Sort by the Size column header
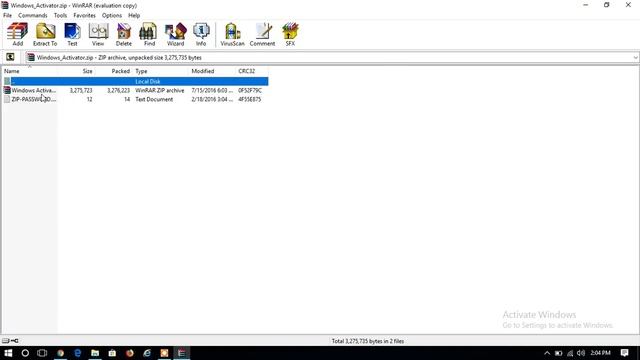Image resolution: width=640 pixels, height=360 pixels. coord(76,71)
